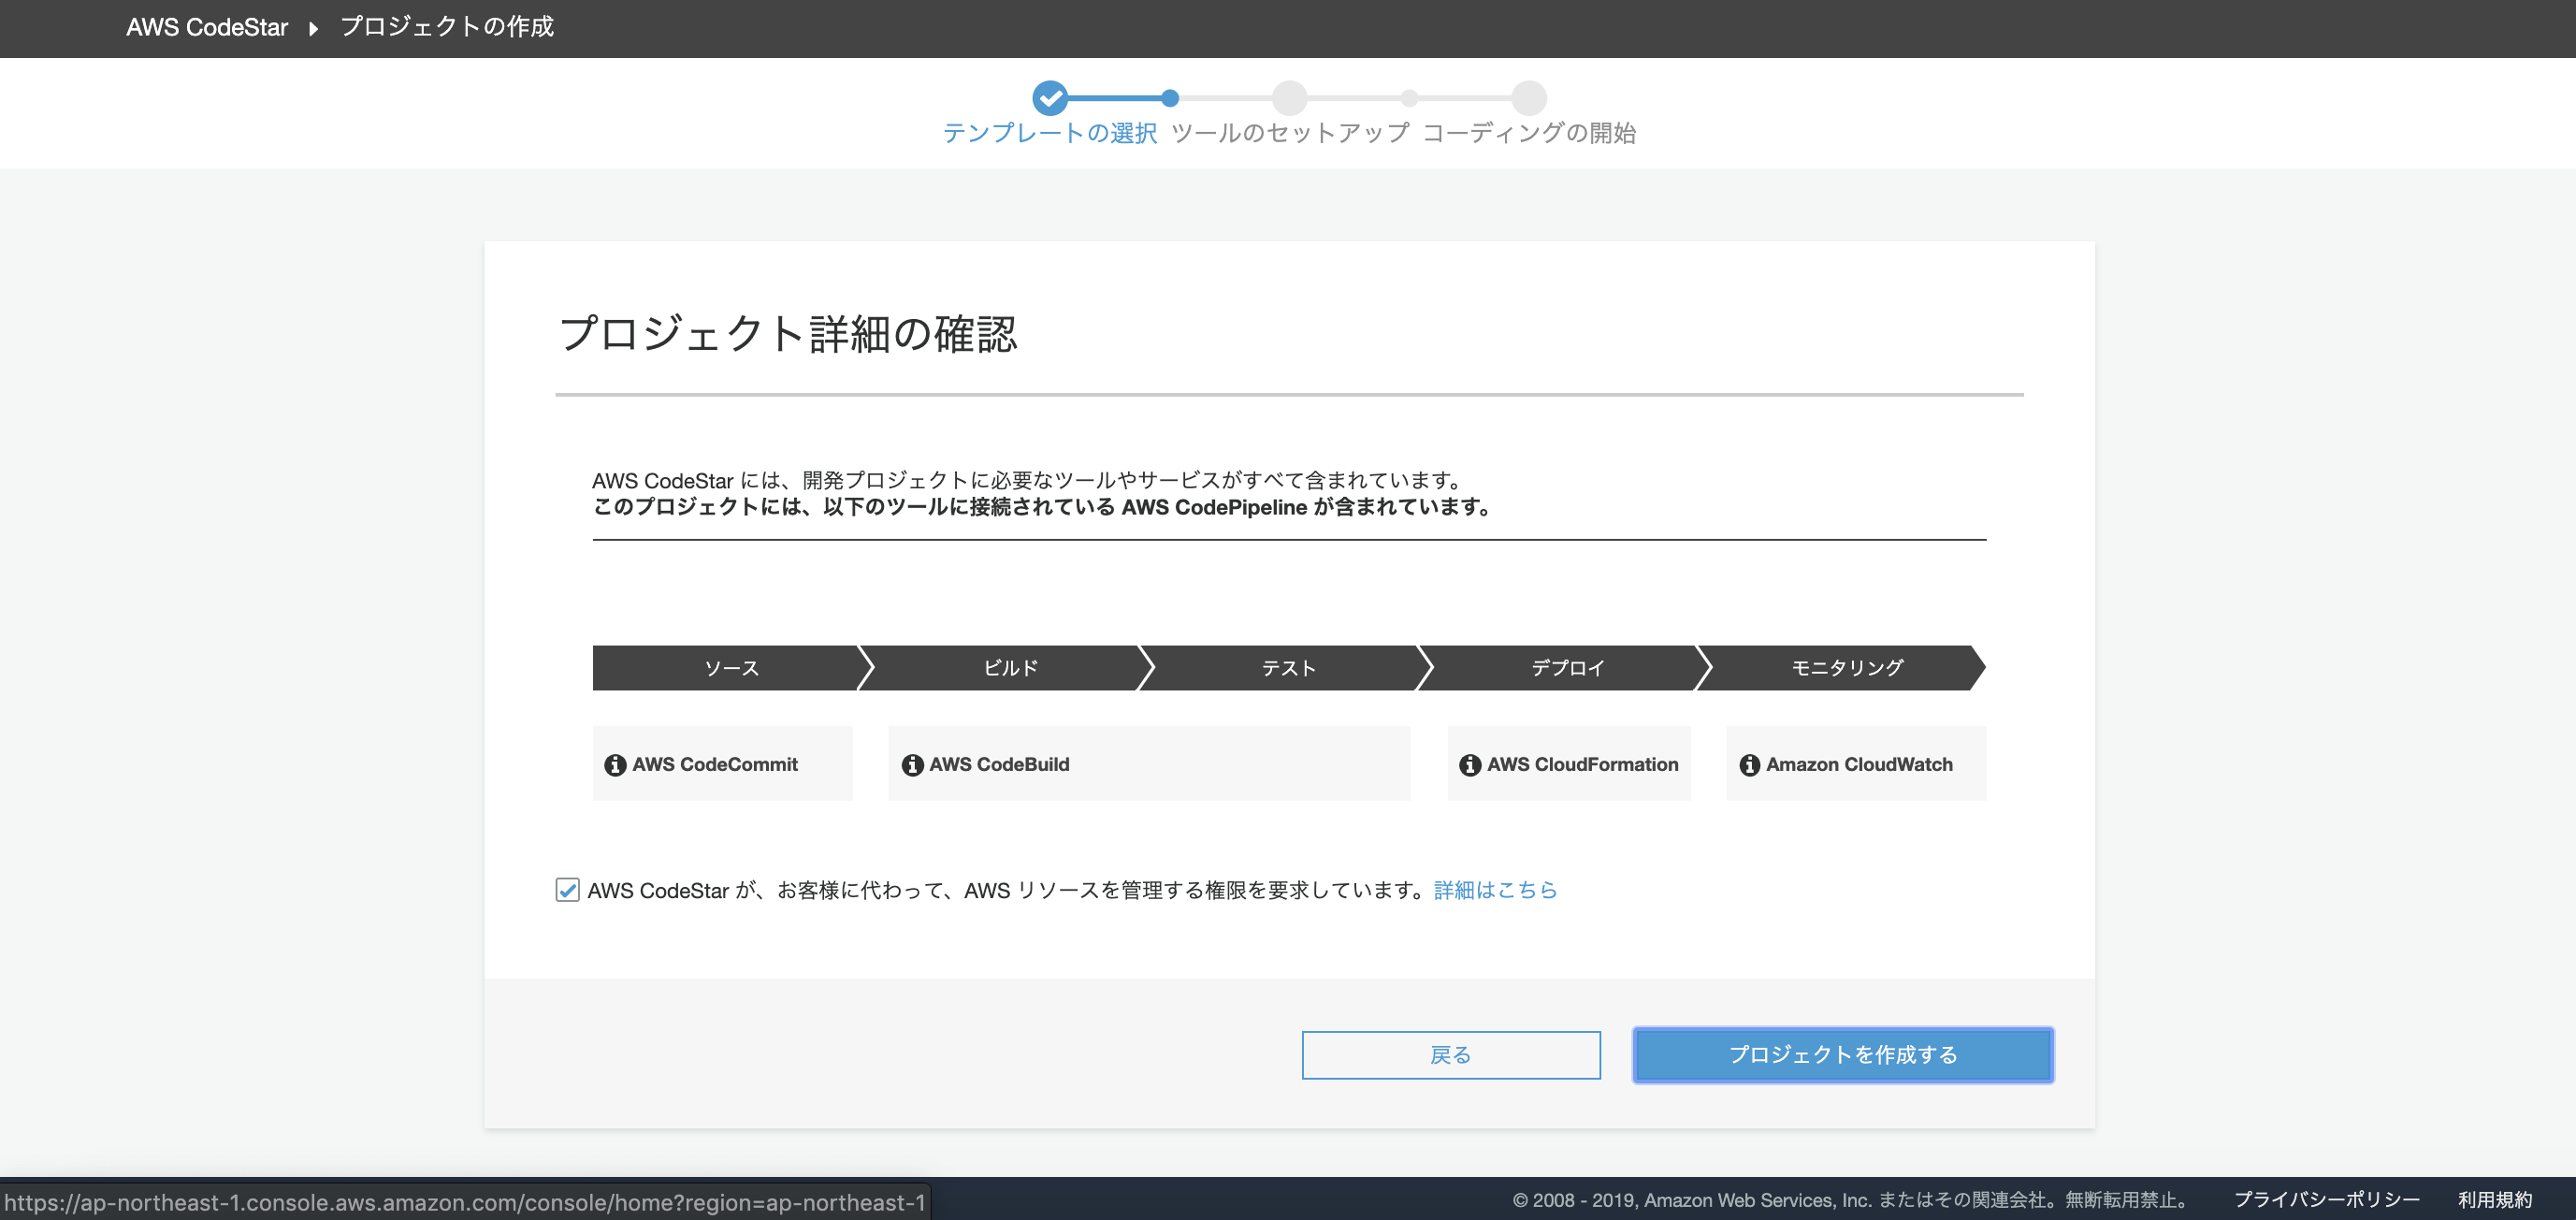
Task: Click the AWS CloudFormation info icon
Action: pos(1470,765)
